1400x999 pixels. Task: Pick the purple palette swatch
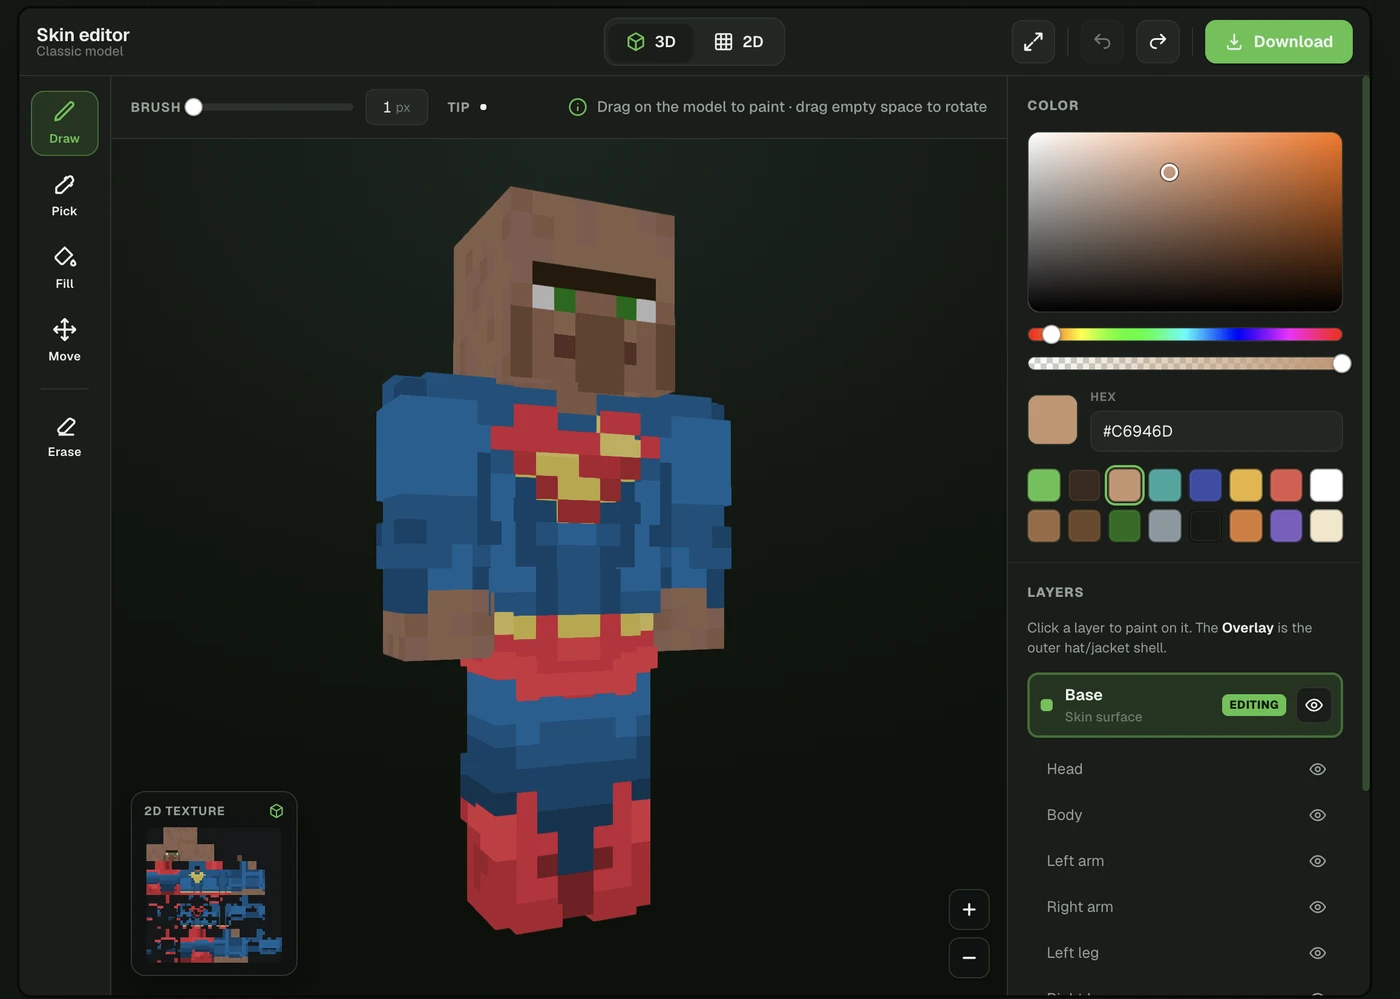coord(1286,526)
